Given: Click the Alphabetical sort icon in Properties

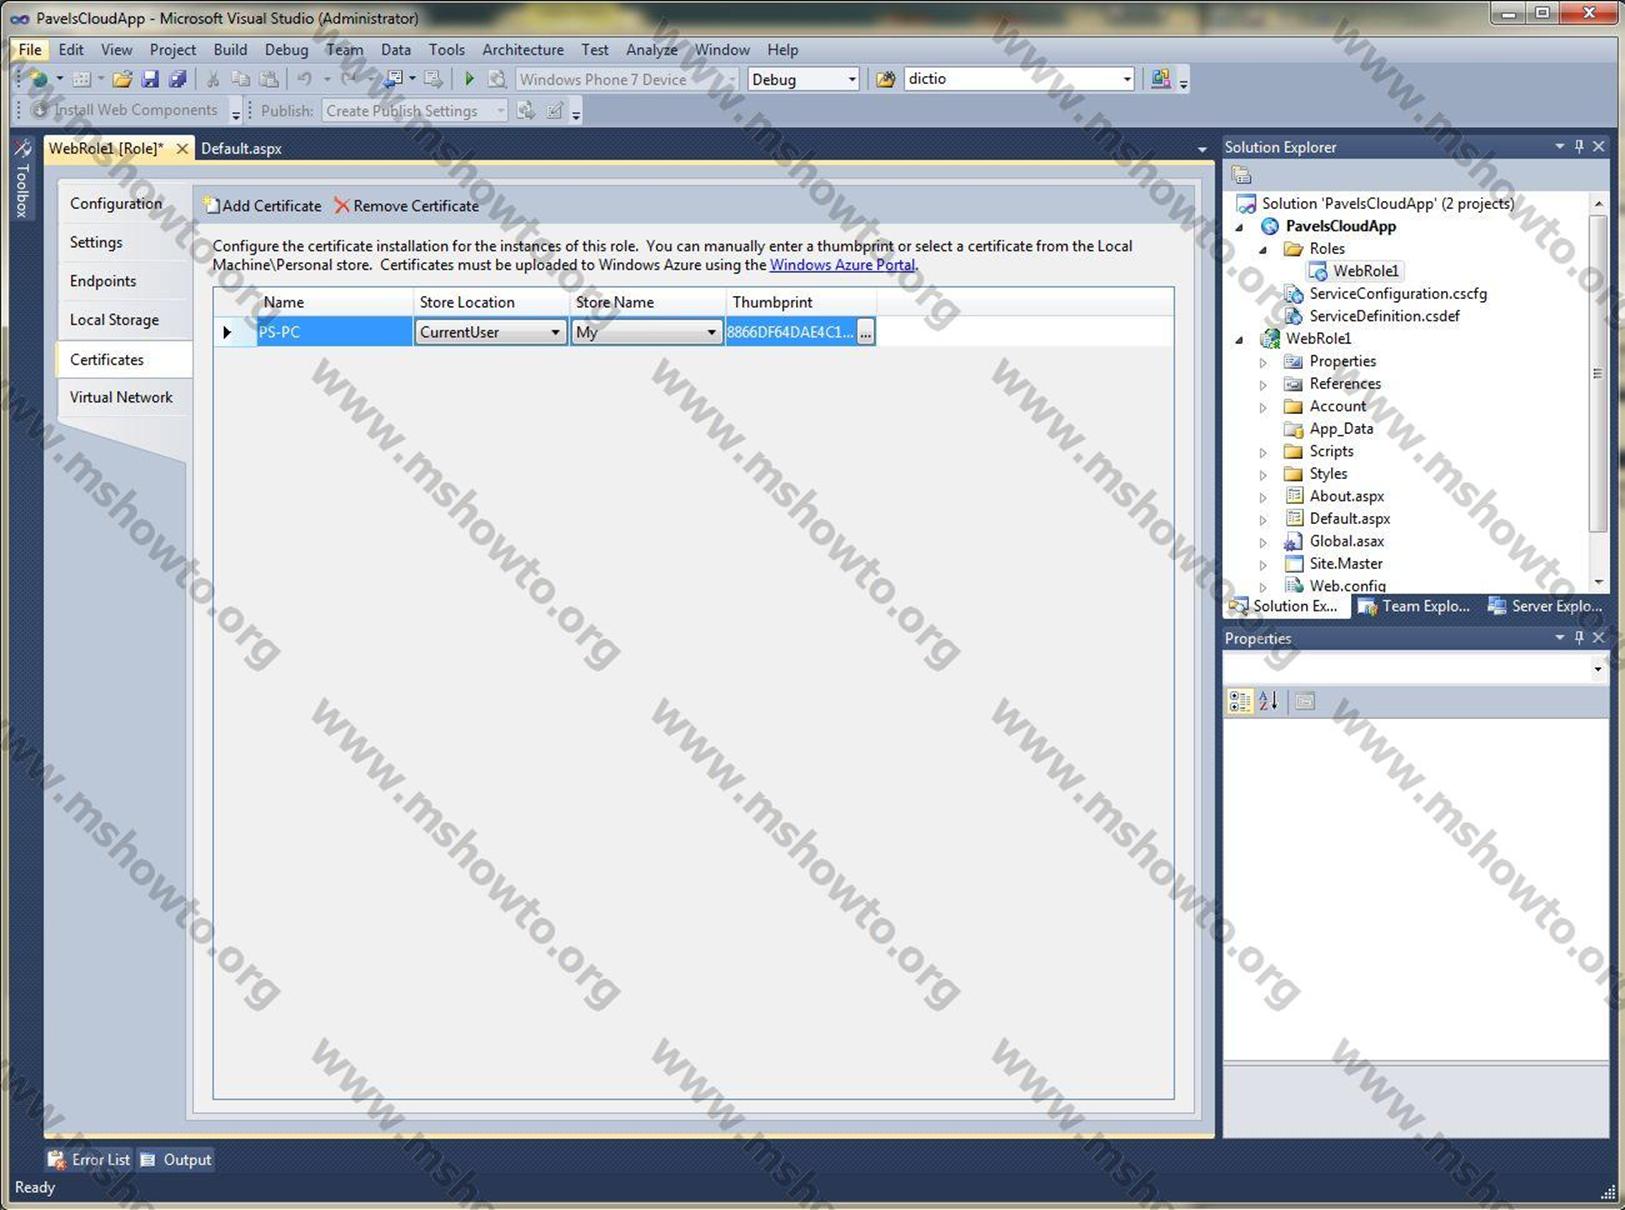Looking at the screenshot, I should click(x=1268, y=701).
